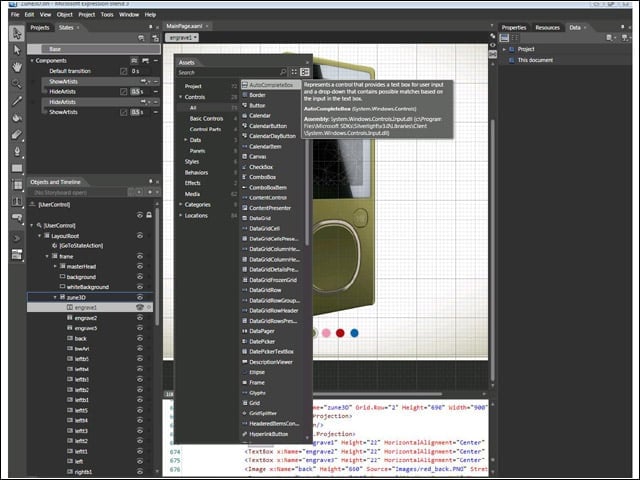
Task: Pick the pink color dot
Action: (x=326, y=333)
